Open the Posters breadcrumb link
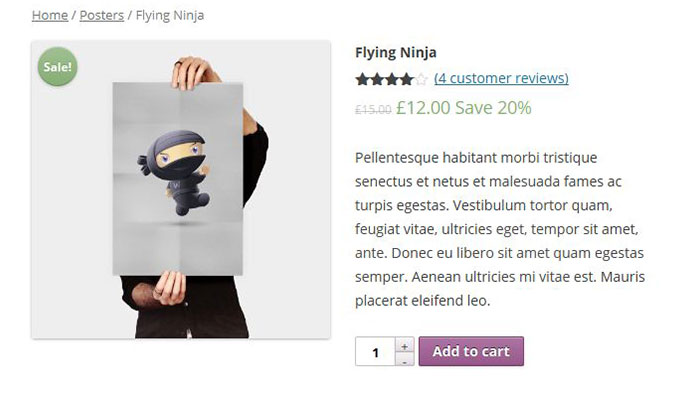The image size is (700, 400). point(101,15)
